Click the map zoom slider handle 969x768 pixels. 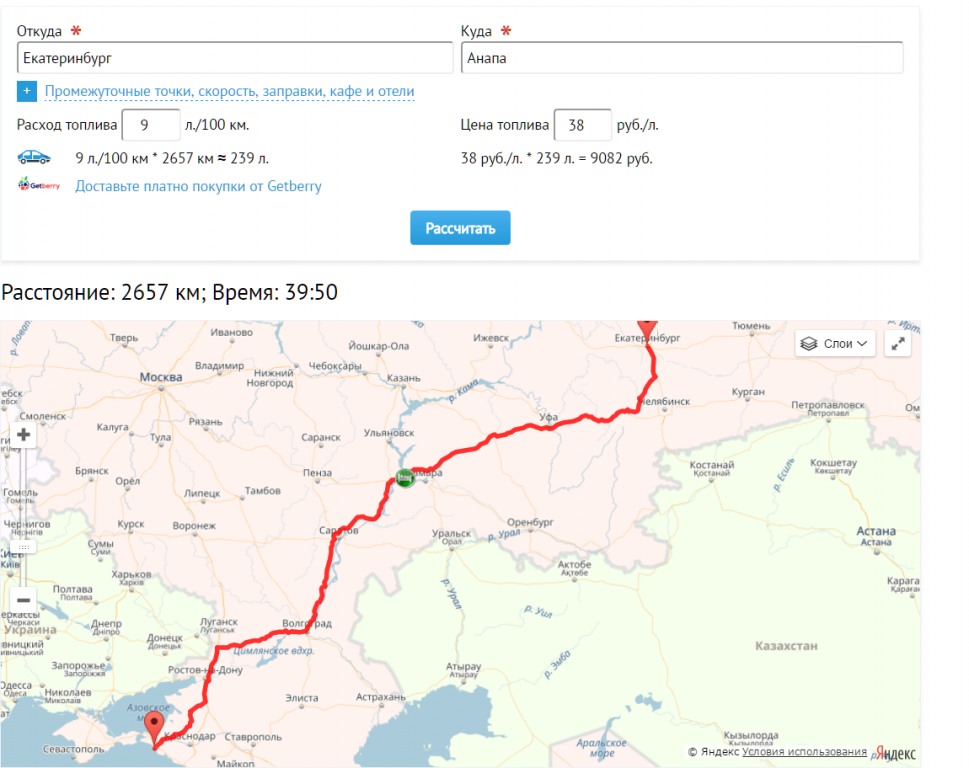coord(23,547)
